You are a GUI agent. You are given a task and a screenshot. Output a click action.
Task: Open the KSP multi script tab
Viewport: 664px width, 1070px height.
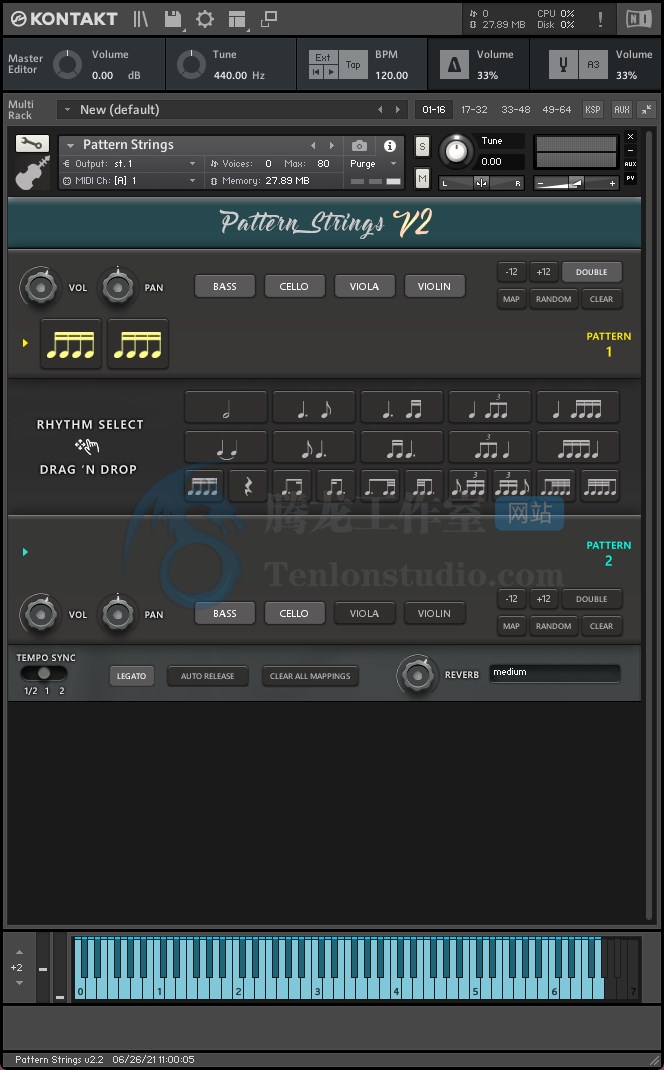(x=592, y=109)
